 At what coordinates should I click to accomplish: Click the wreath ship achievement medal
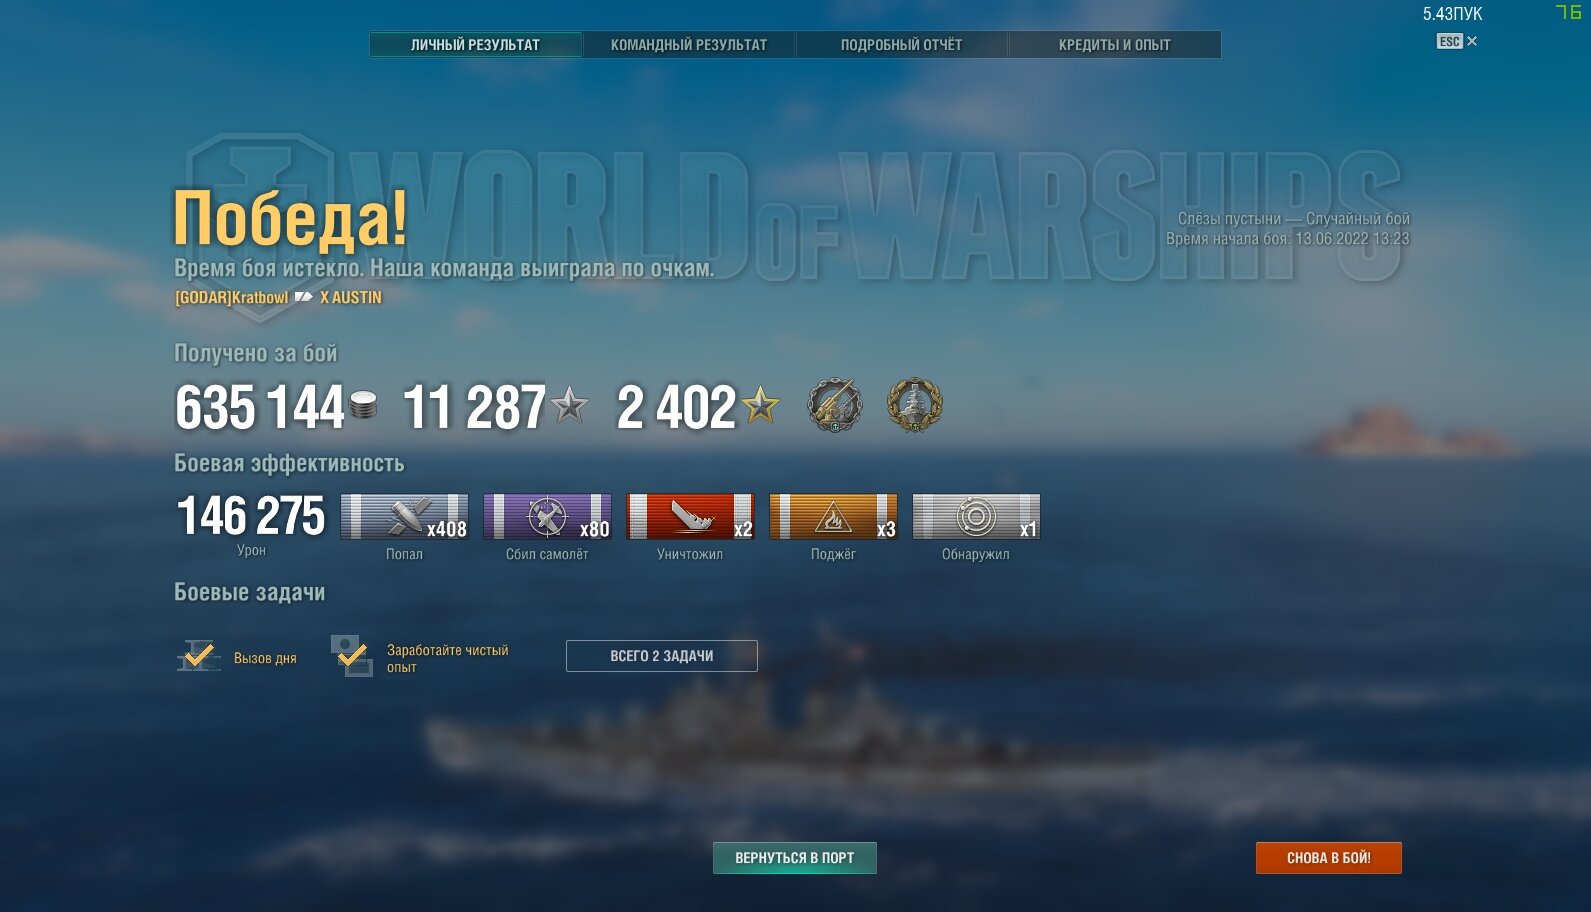coord(915,405)
